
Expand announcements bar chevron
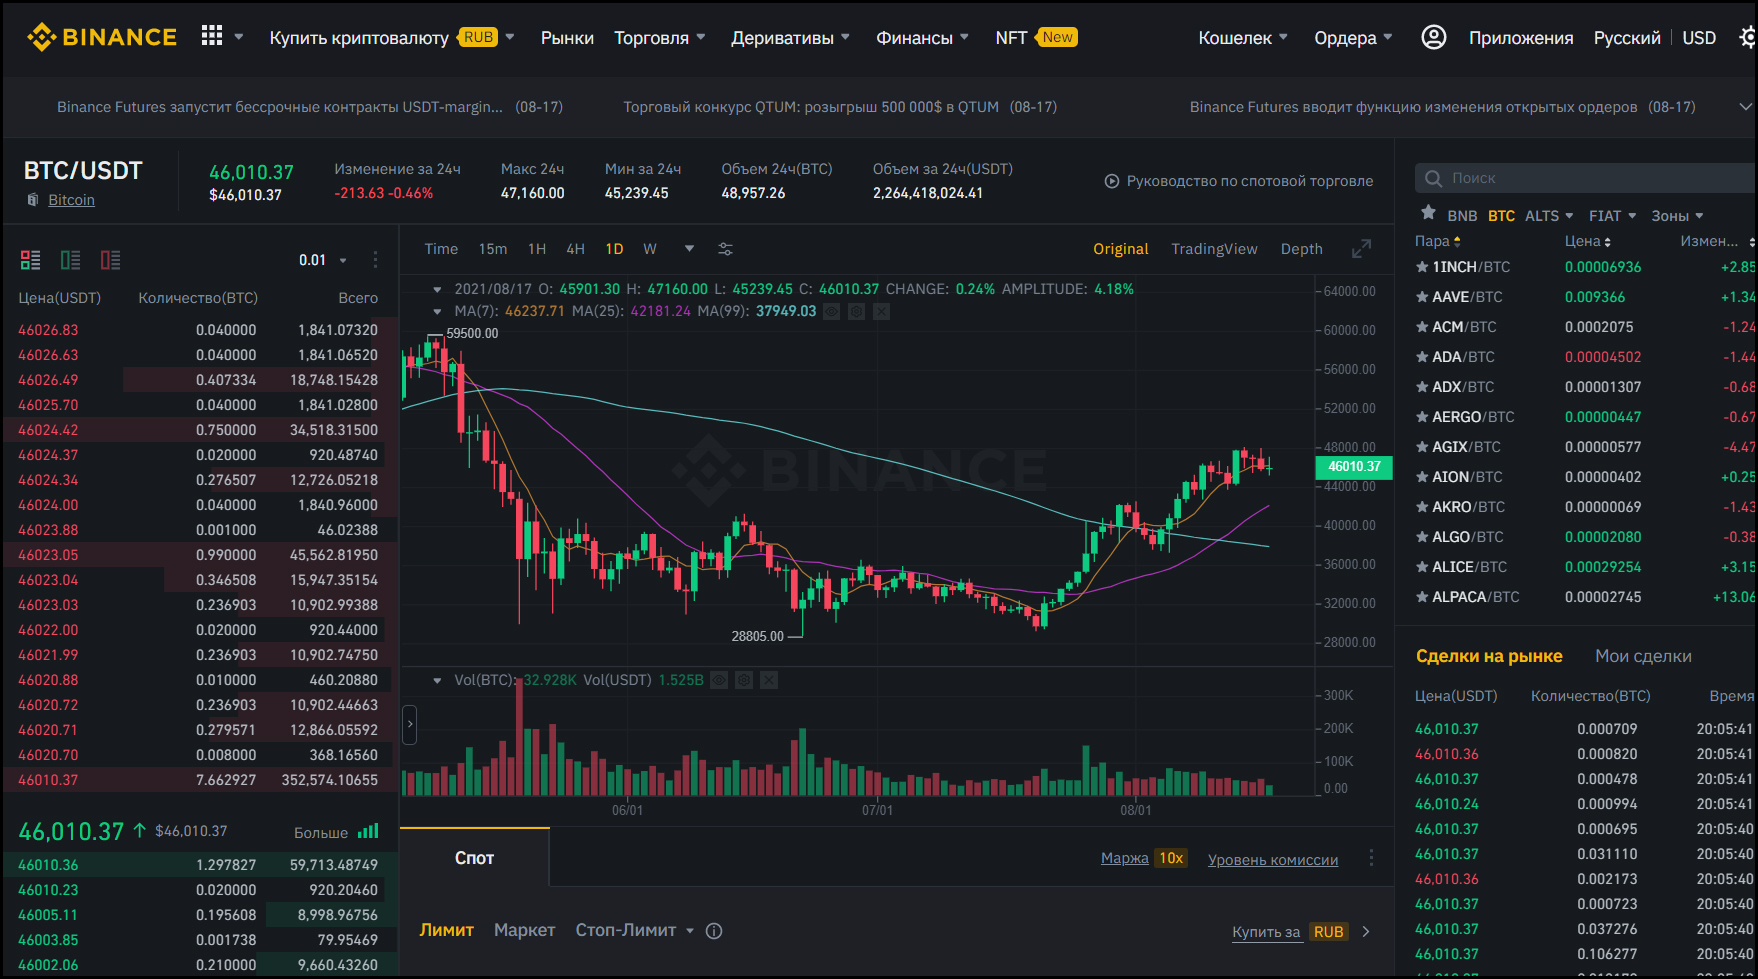pyautogui.click(x=1746, y=106)
